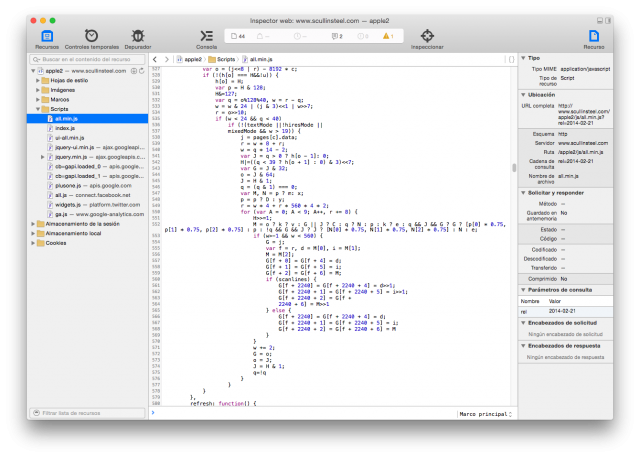Viewport: 640px width, 458px height.
Task: Go back with the navigation arrow
Action: pos(156,60)
